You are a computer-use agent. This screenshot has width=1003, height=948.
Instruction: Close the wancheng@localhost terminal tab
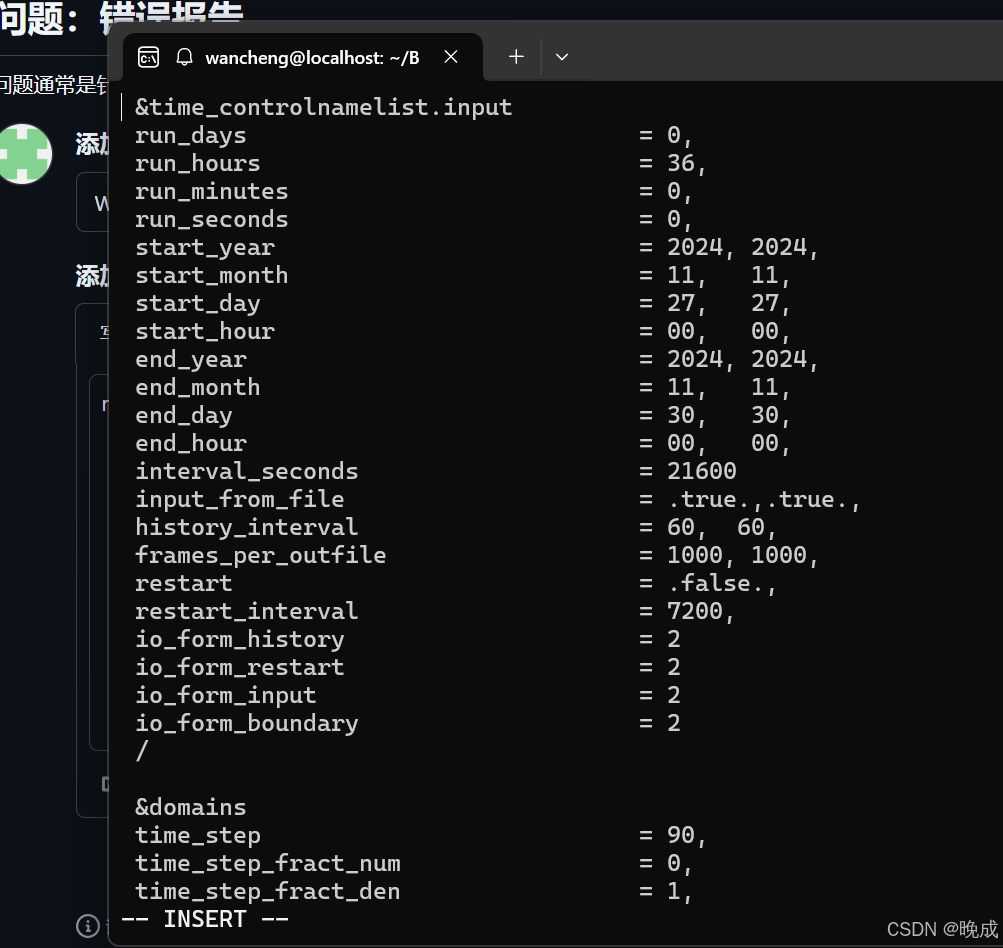[x=450, y=57]
